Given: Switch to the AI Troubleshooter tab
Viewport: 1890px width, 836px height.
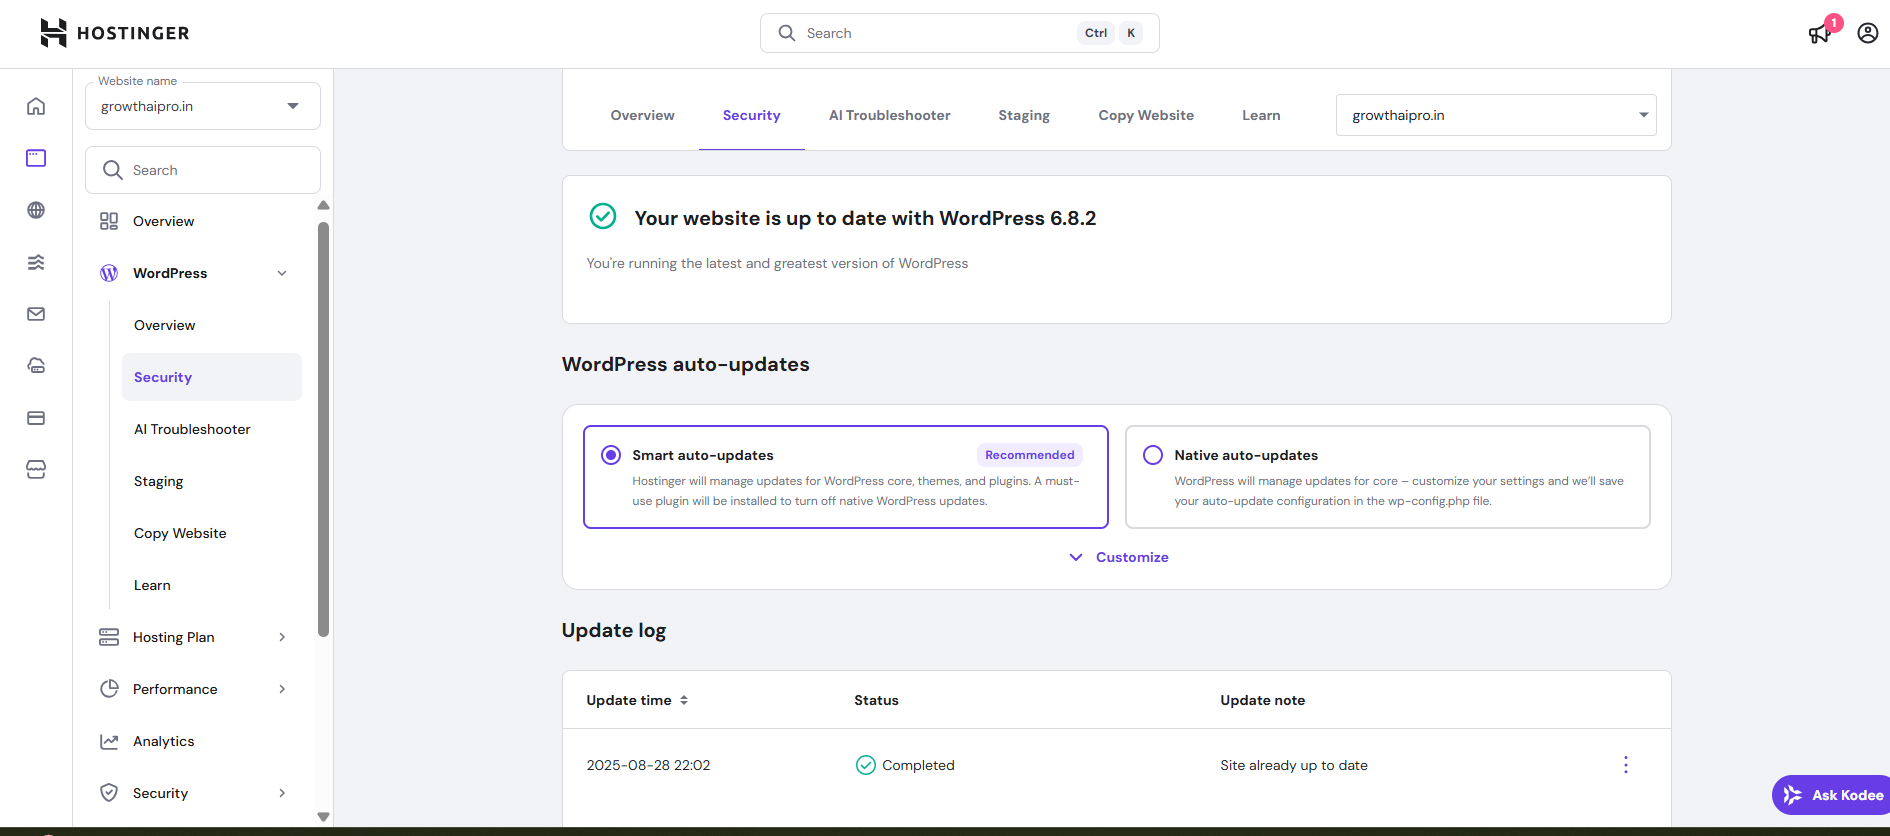Looking at the screenshot, I should pyautogui.click(x=890, y=115).
